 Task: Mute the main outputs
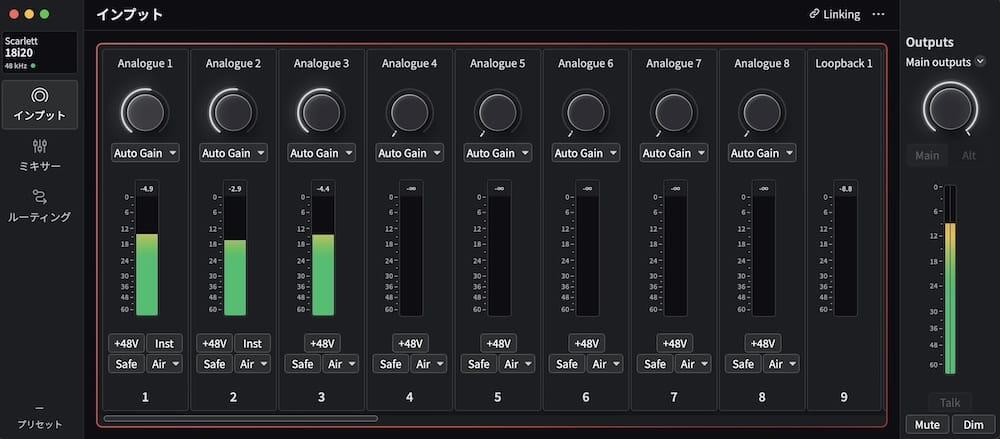(x=927, y=424)
